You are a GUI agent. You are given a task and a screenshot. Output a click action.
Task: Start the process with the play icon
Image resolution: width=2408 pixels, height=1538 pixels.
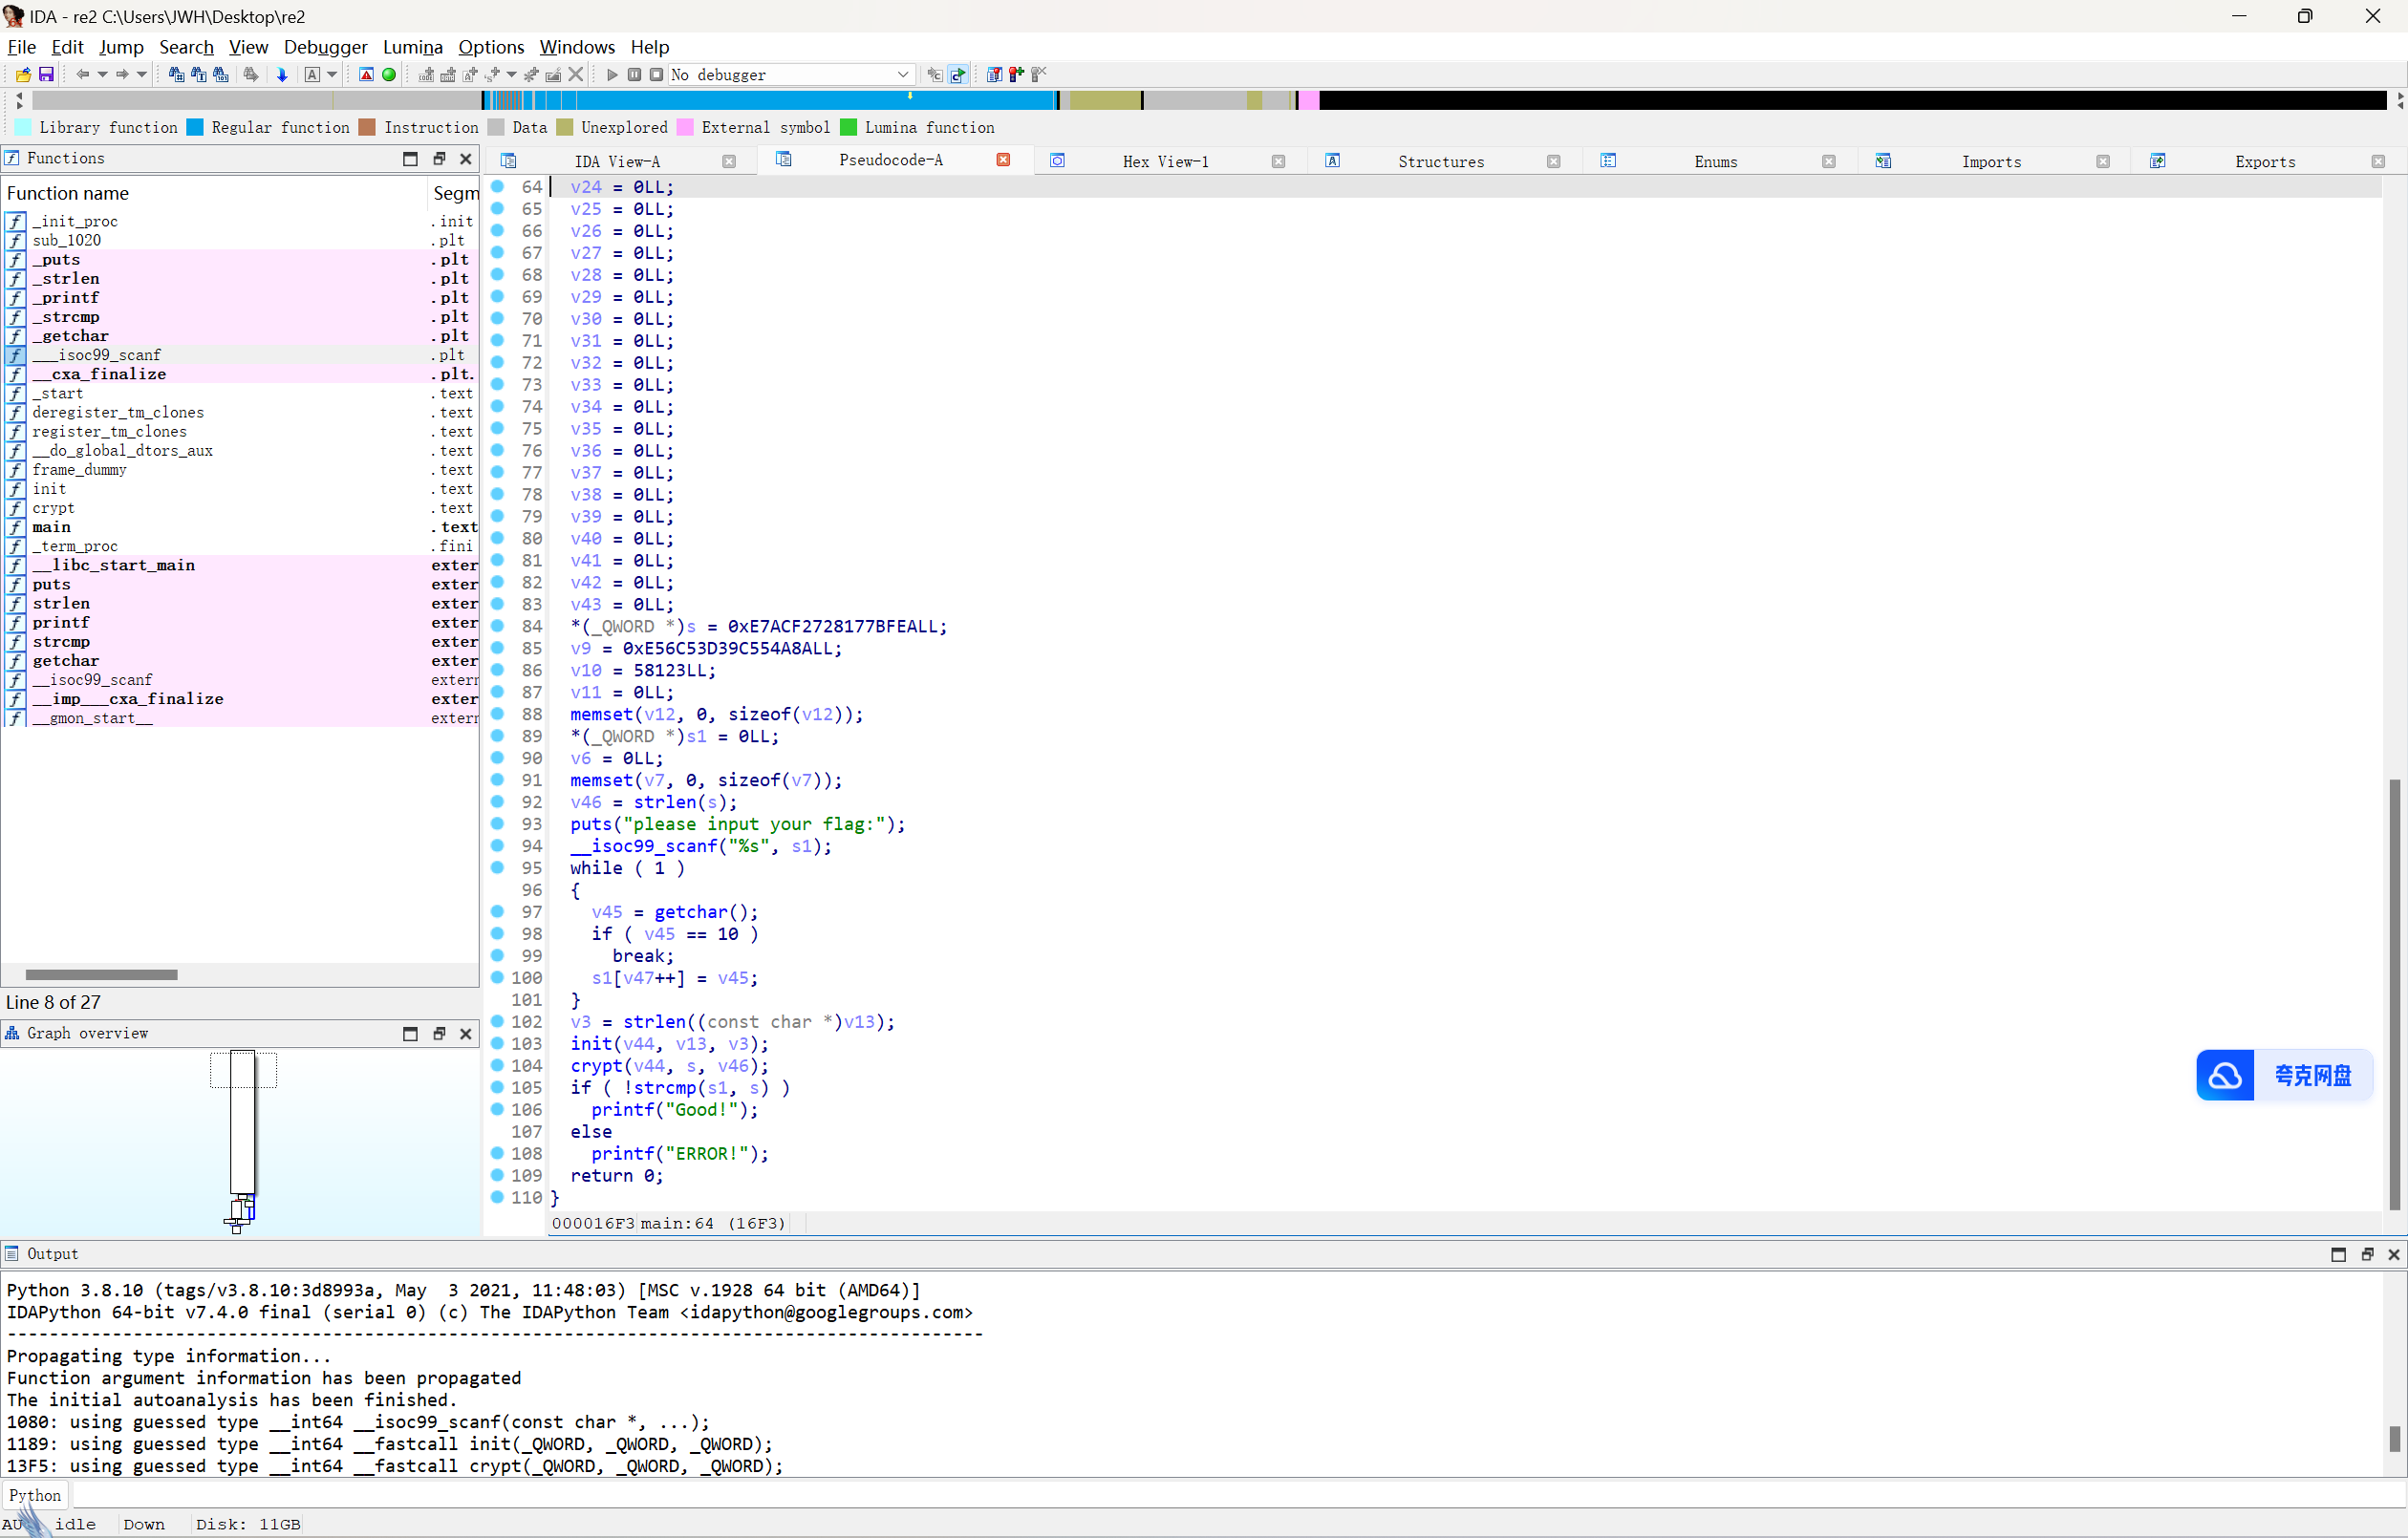click(612, 75)
